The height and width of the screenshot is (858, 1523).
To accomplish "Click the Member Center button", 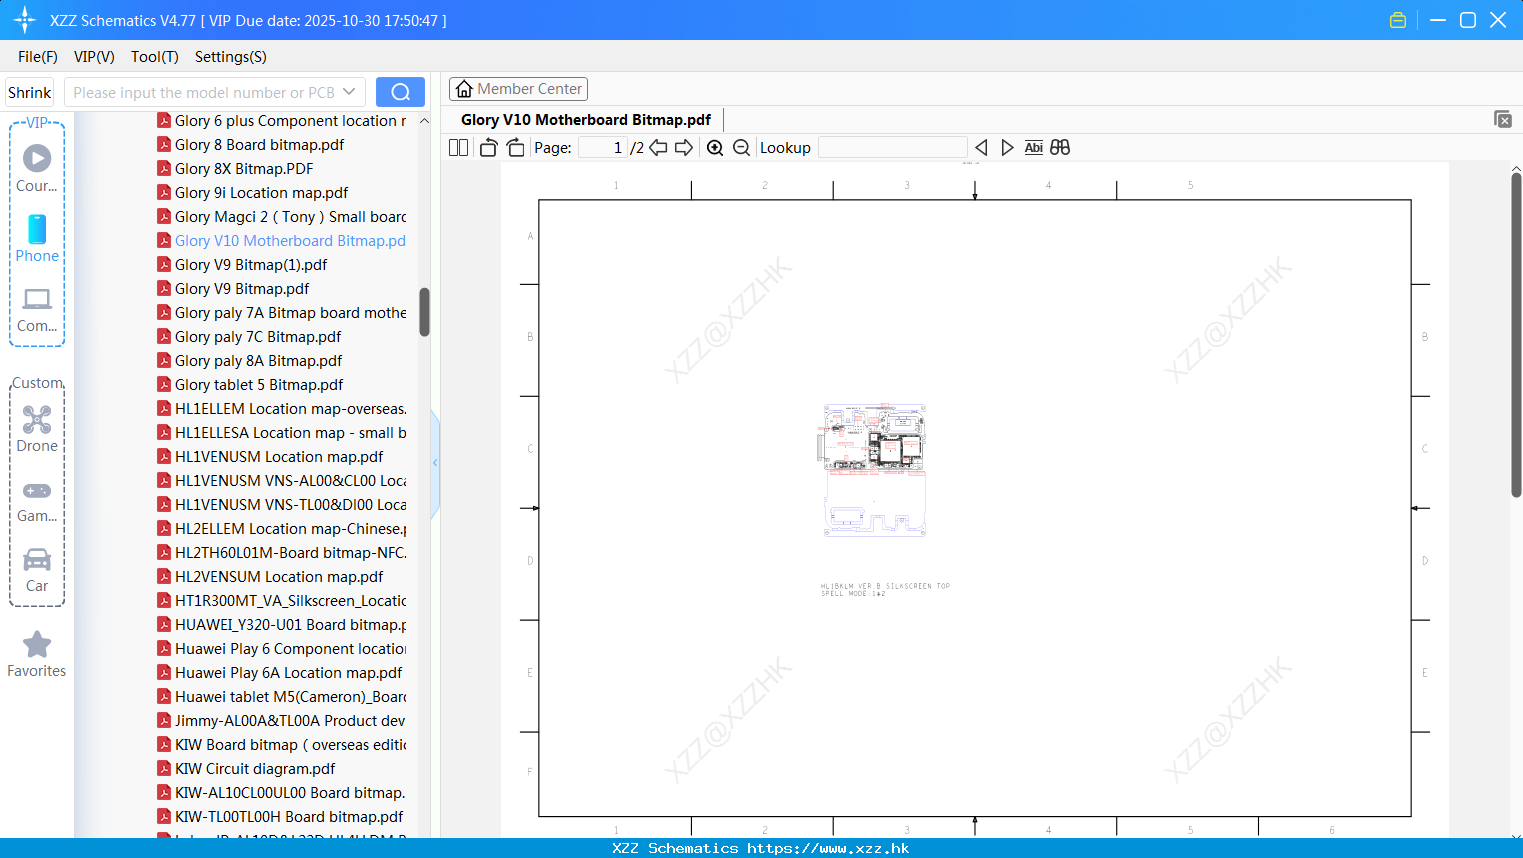I will [x=518, y=89].
